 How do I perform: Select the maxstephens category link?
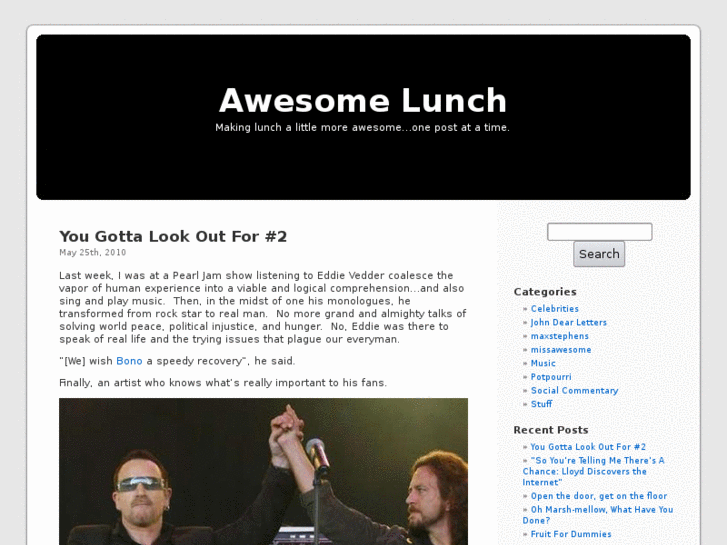(560, 336)
